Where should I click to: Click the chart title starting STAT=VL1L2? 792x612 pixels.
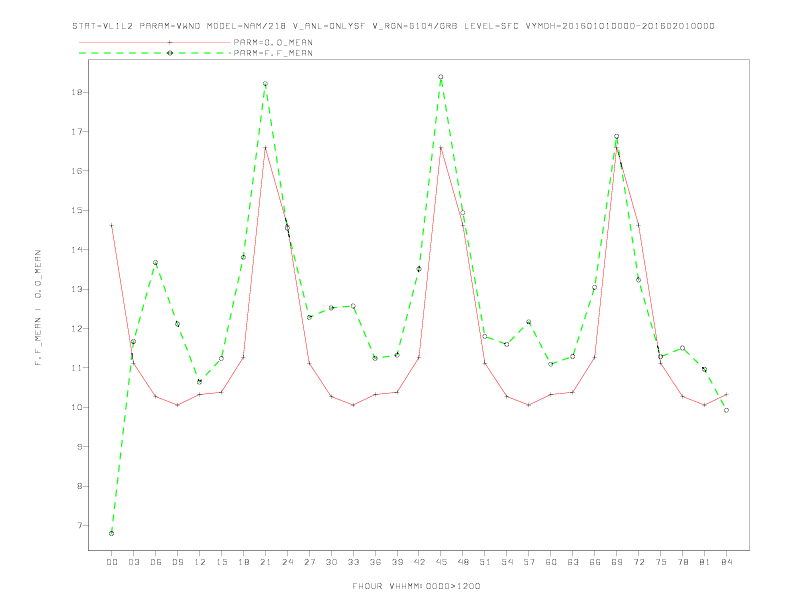(x=393, y=26)
